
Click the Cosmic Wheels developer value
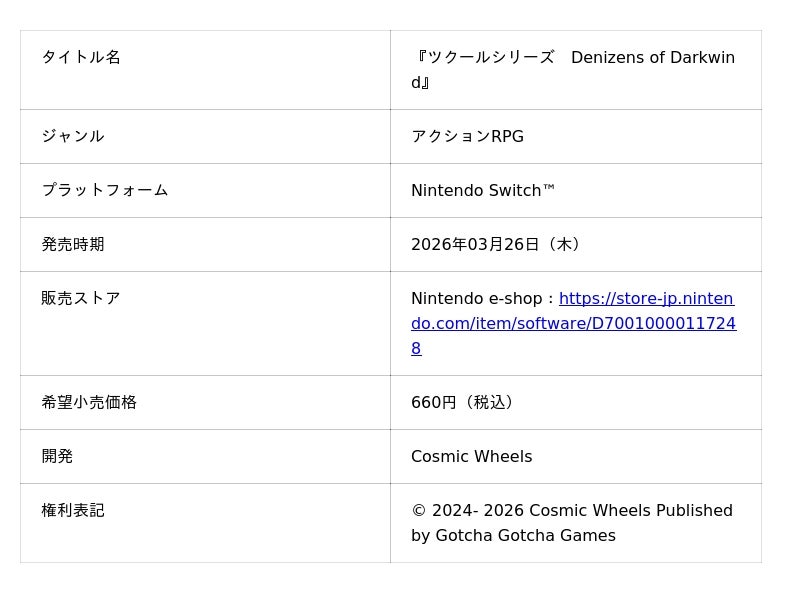pos(471,457)
